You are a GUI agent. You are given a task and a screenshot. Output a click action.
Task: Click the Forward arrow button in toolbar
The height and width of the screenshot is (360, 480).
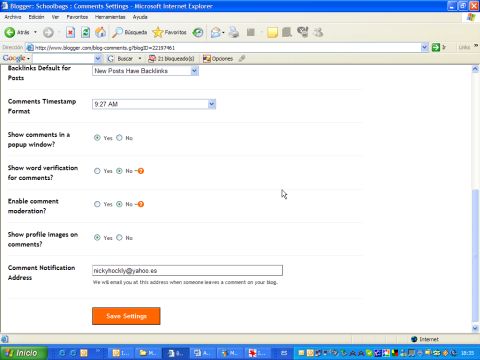[x=48, y=32]
